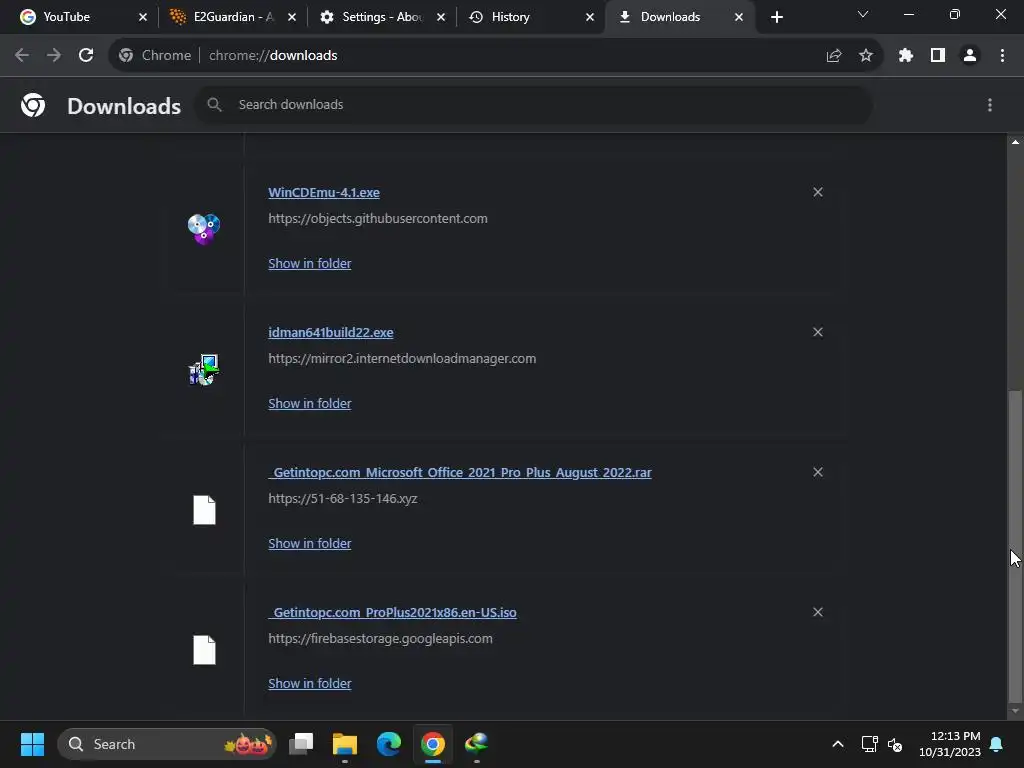The height and width of the screenshot is (768, 1024).
Task: Show idman641build22.exe in folder
Action: pos(310,404)
